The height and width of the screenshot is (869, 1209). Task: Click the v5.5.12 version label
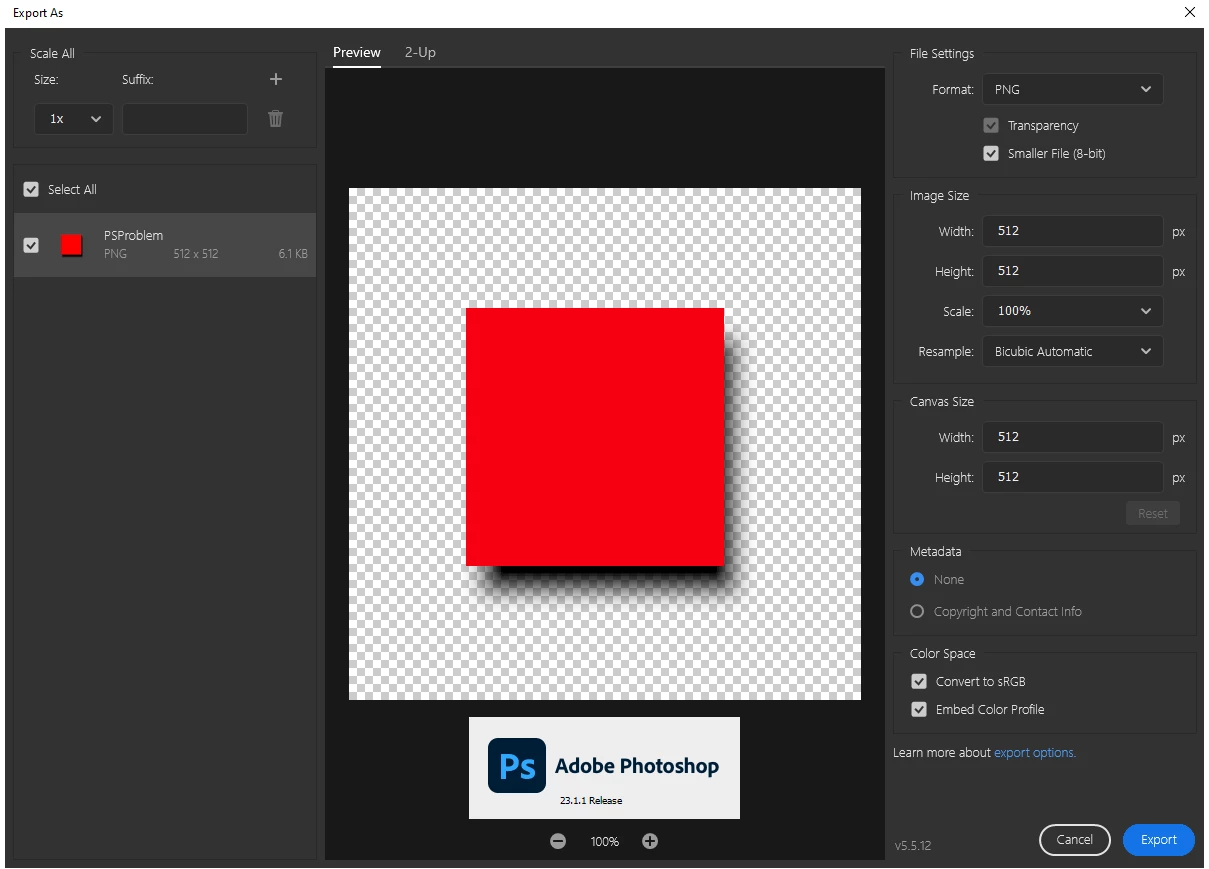[x=913, y=846]
